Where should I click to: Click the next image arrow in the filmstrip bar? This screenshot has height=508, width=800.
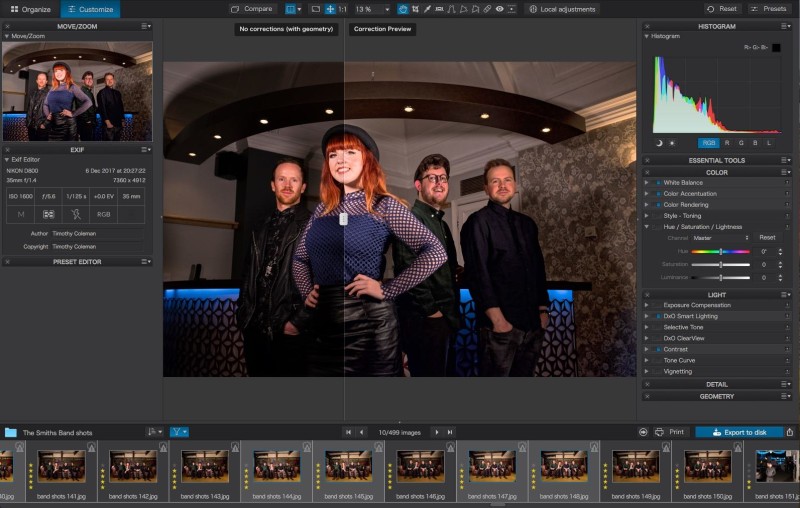click(436, 432)
